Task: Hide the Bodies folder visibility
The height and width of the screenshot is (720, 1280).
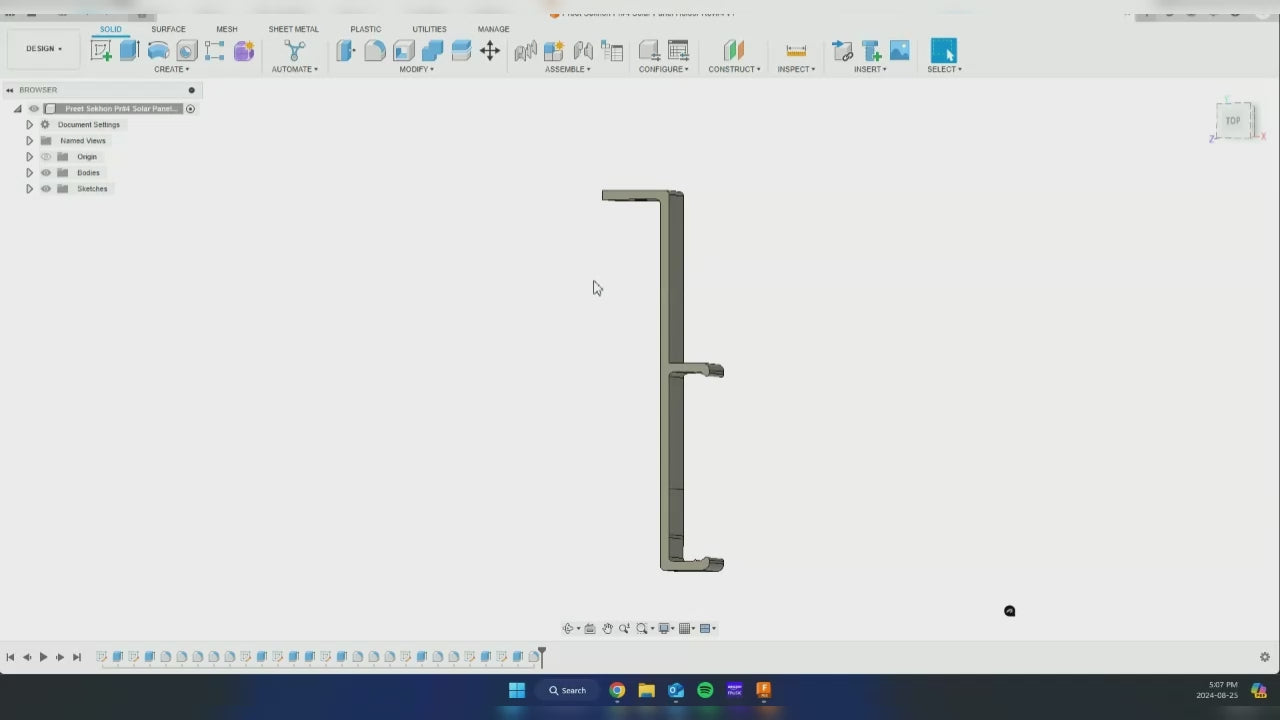Action: click(46, 173)
